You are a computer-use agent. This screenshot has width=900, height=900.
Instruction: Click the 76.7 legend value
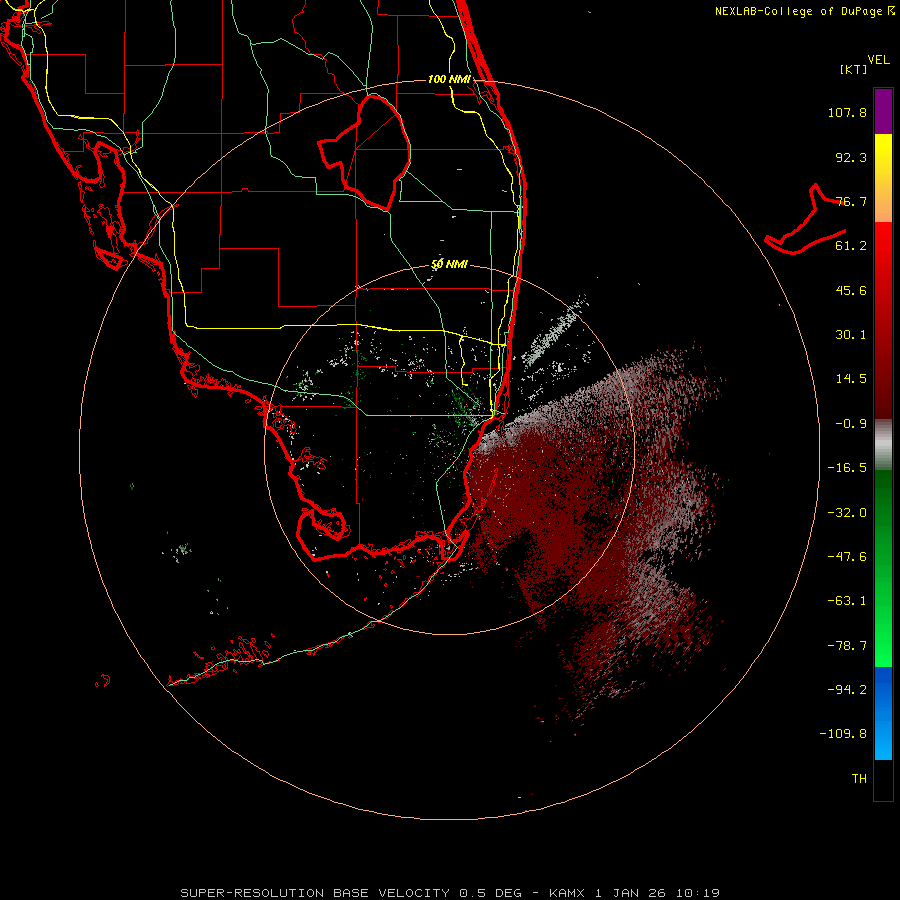pyautogui.click(x=851, y=201)
